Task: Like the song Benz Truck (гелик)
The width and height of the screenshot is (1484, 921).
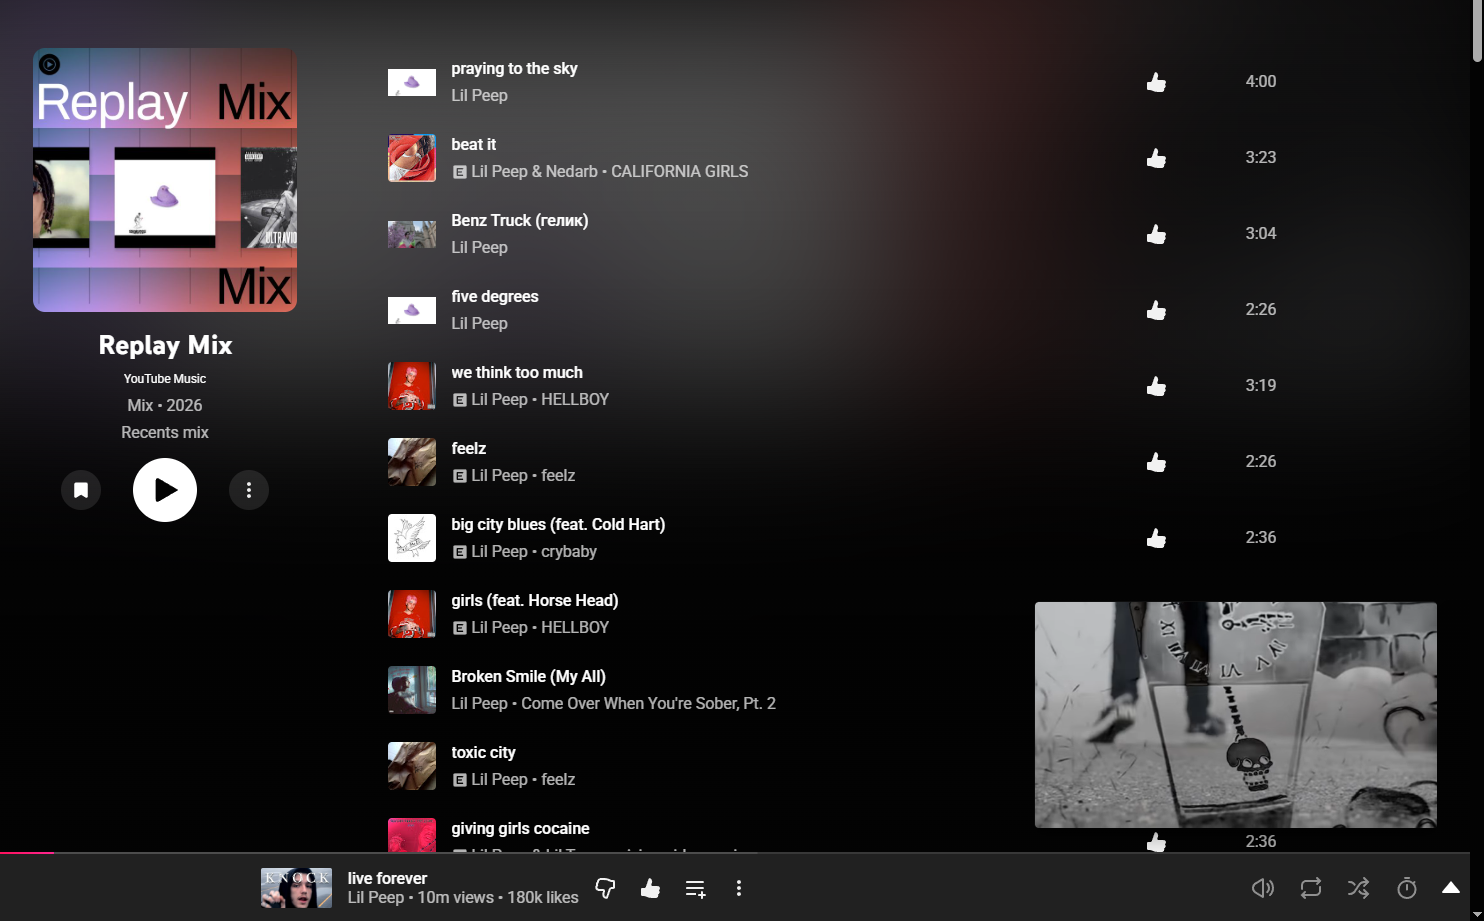Action: (1156, 234)
